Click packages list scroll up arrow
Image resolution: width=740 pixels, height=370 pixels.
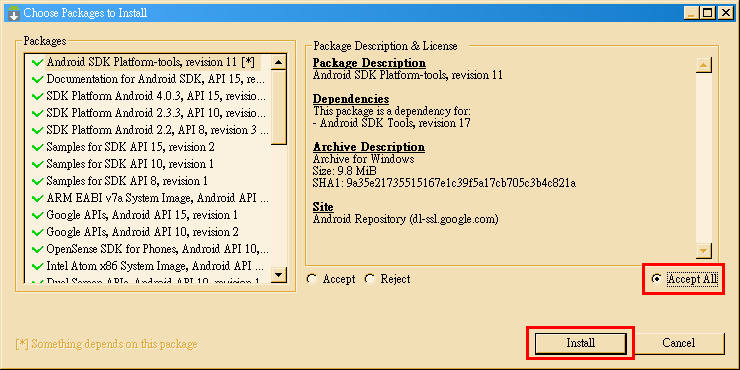pos(279,62)
